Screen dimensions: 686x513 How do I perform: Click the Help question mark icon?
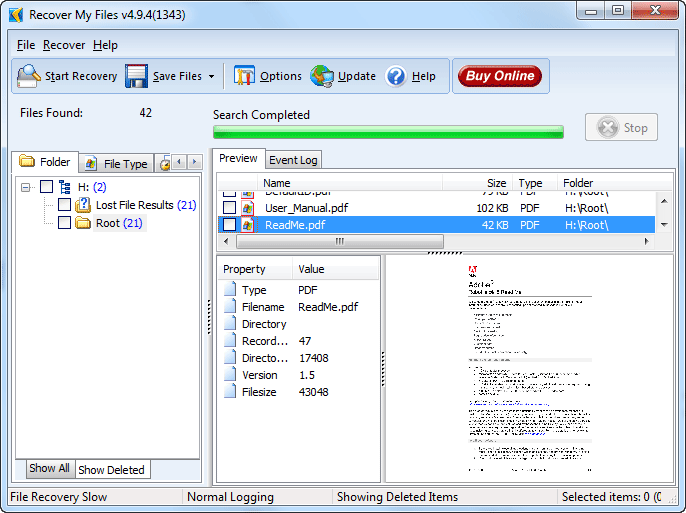(396, 76)
